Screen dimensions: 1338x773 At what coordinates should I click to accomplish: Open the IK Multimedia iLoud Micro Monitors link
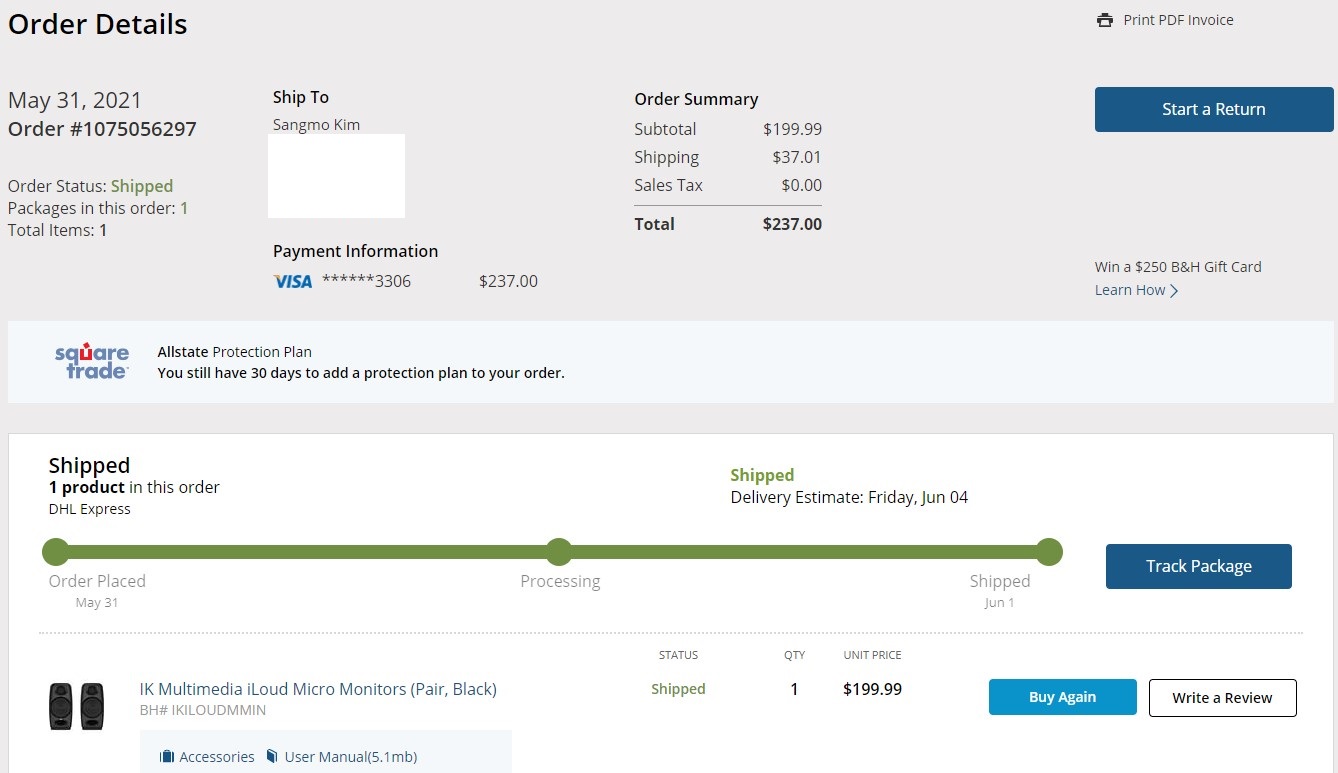(318, 689)
